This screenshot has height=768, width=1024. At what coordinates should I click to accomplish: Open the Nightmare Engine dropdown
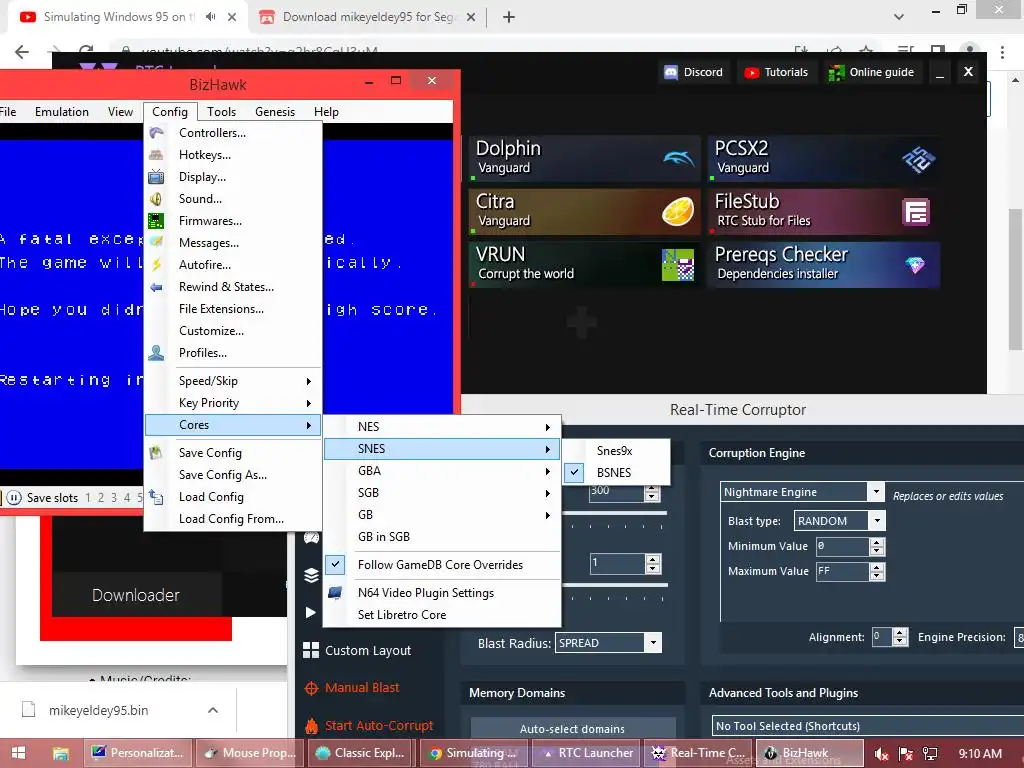(876, 491)
